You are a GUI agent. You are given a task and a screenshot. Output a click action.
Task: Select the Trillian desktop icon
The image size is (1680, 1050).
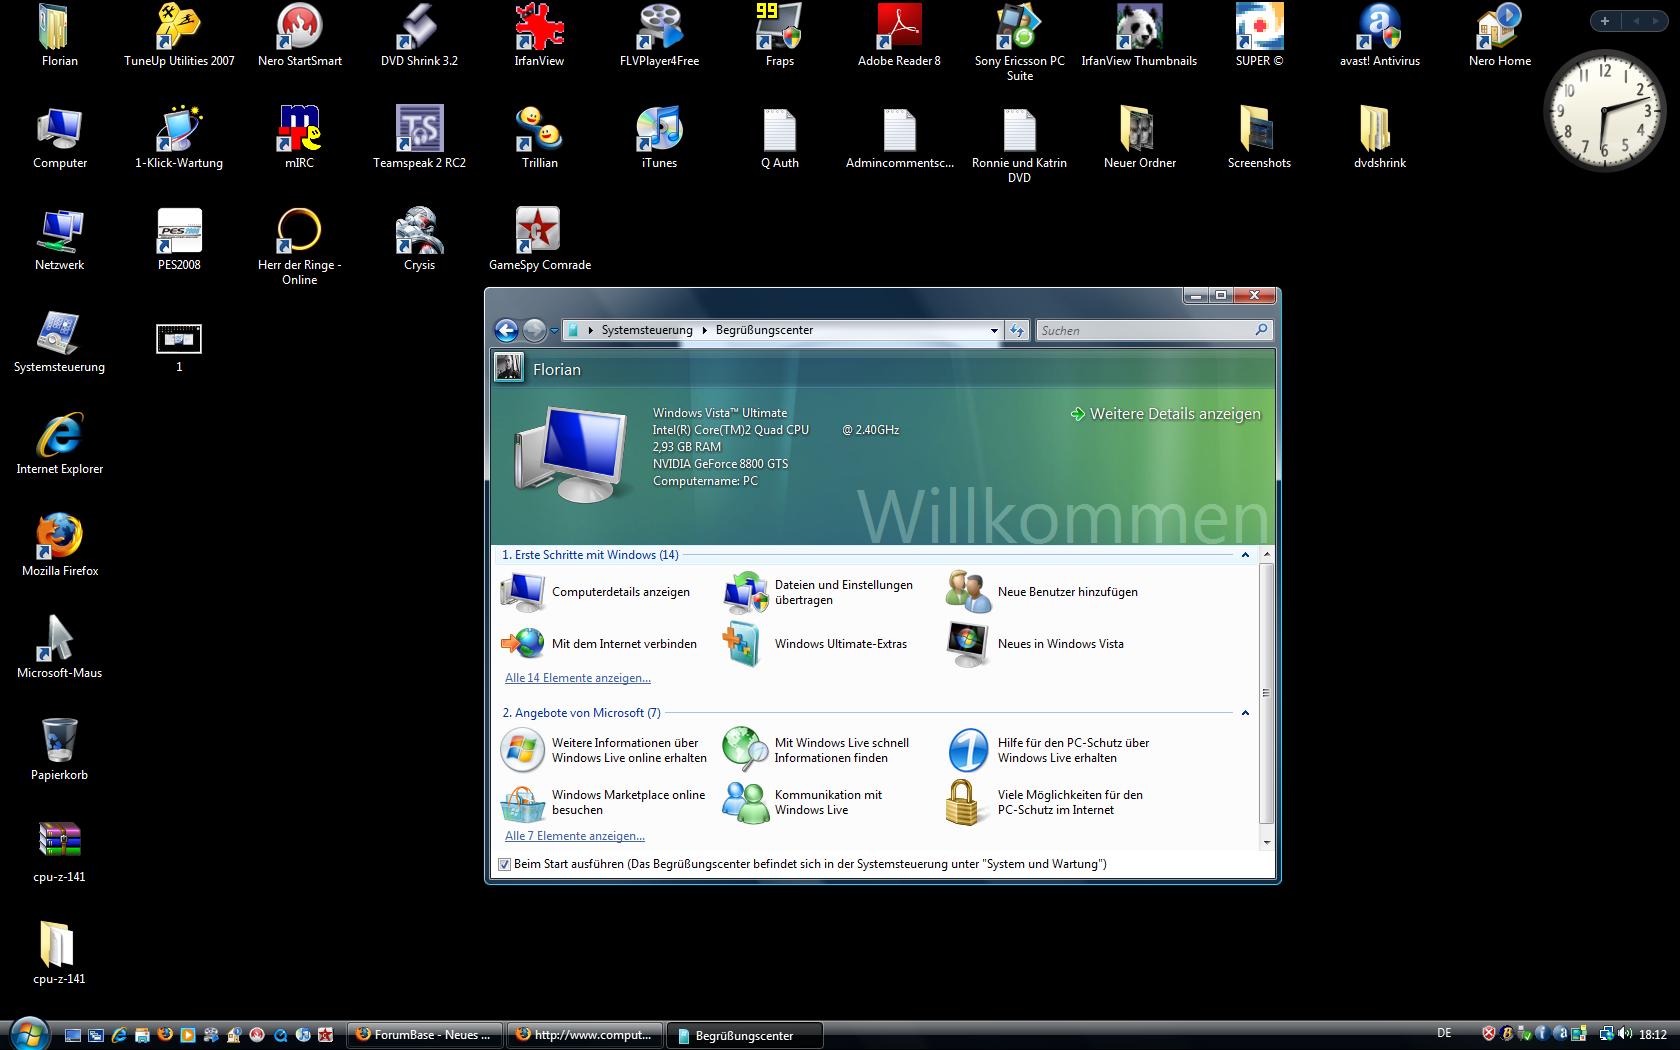click(539, 136)
